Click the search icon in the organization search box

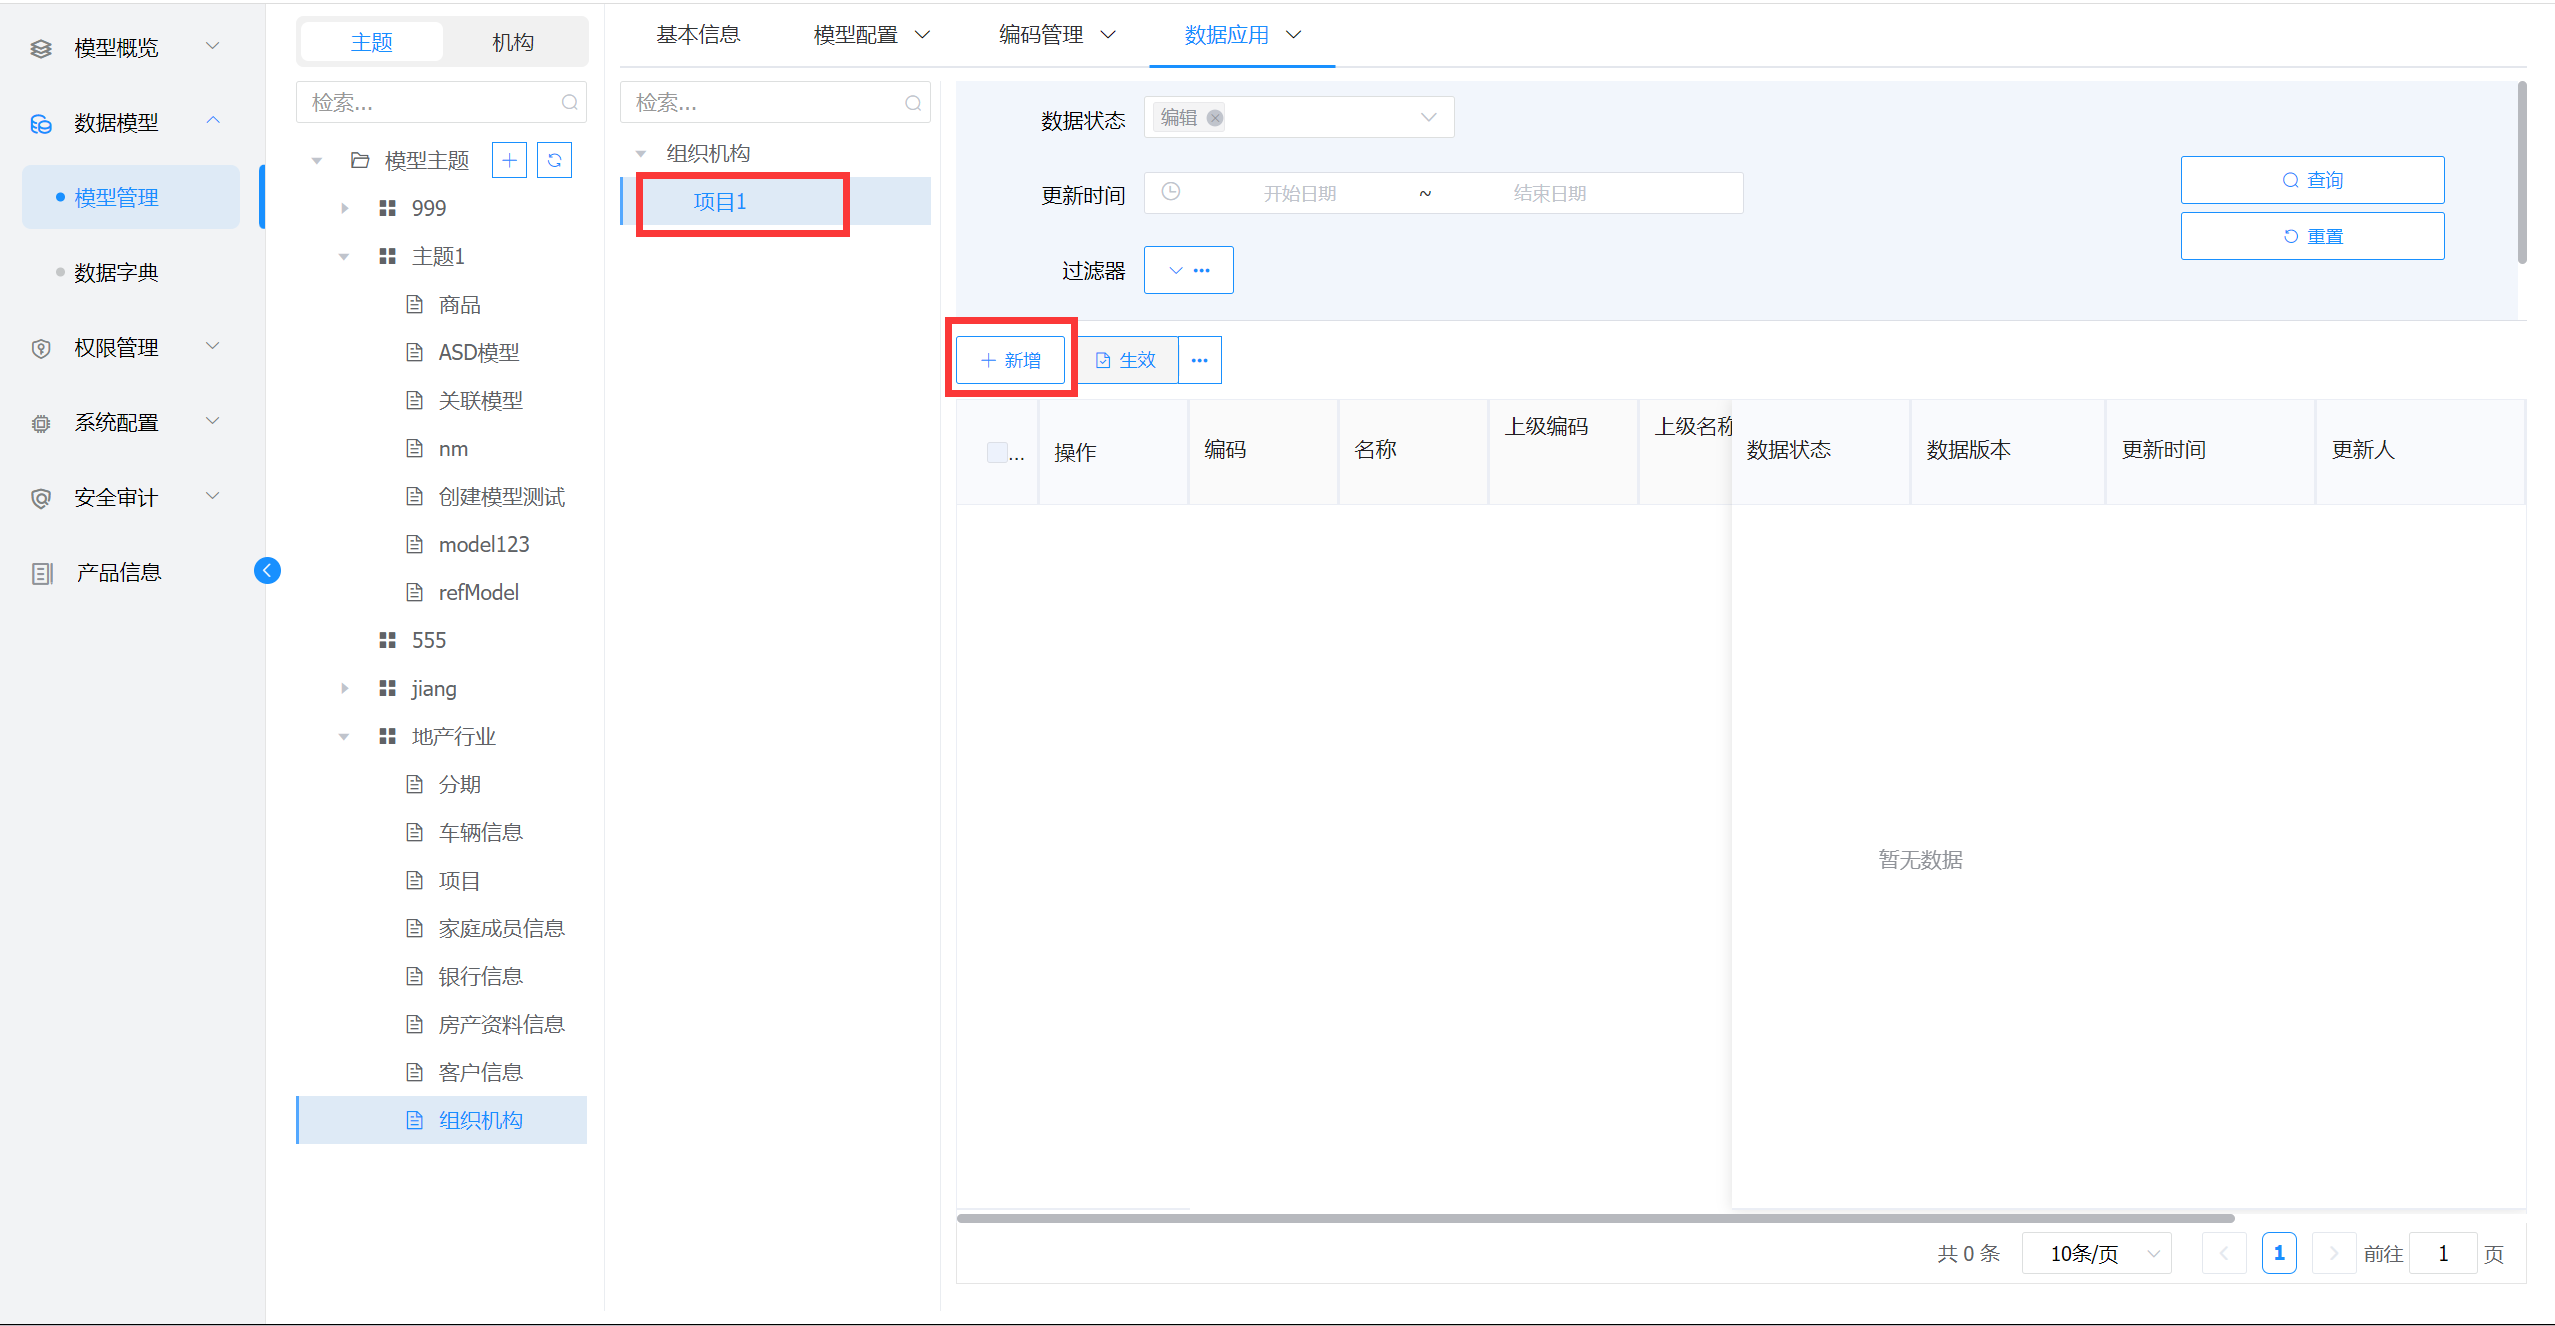pyautogui.click(x=913, y=102)
